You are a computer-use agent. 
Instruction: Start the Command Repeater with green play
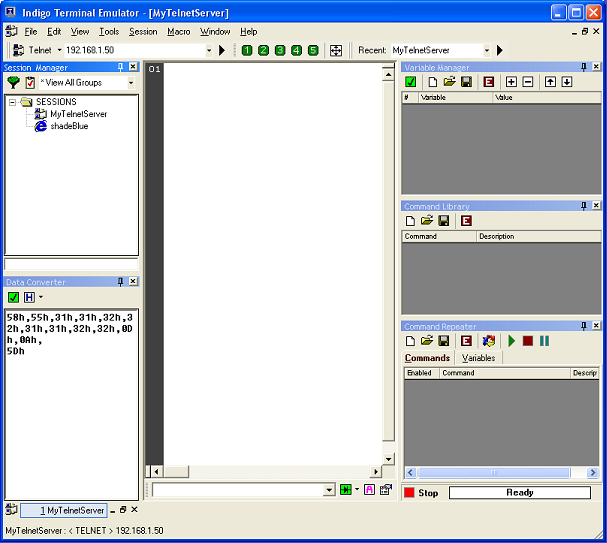point(511,341)
